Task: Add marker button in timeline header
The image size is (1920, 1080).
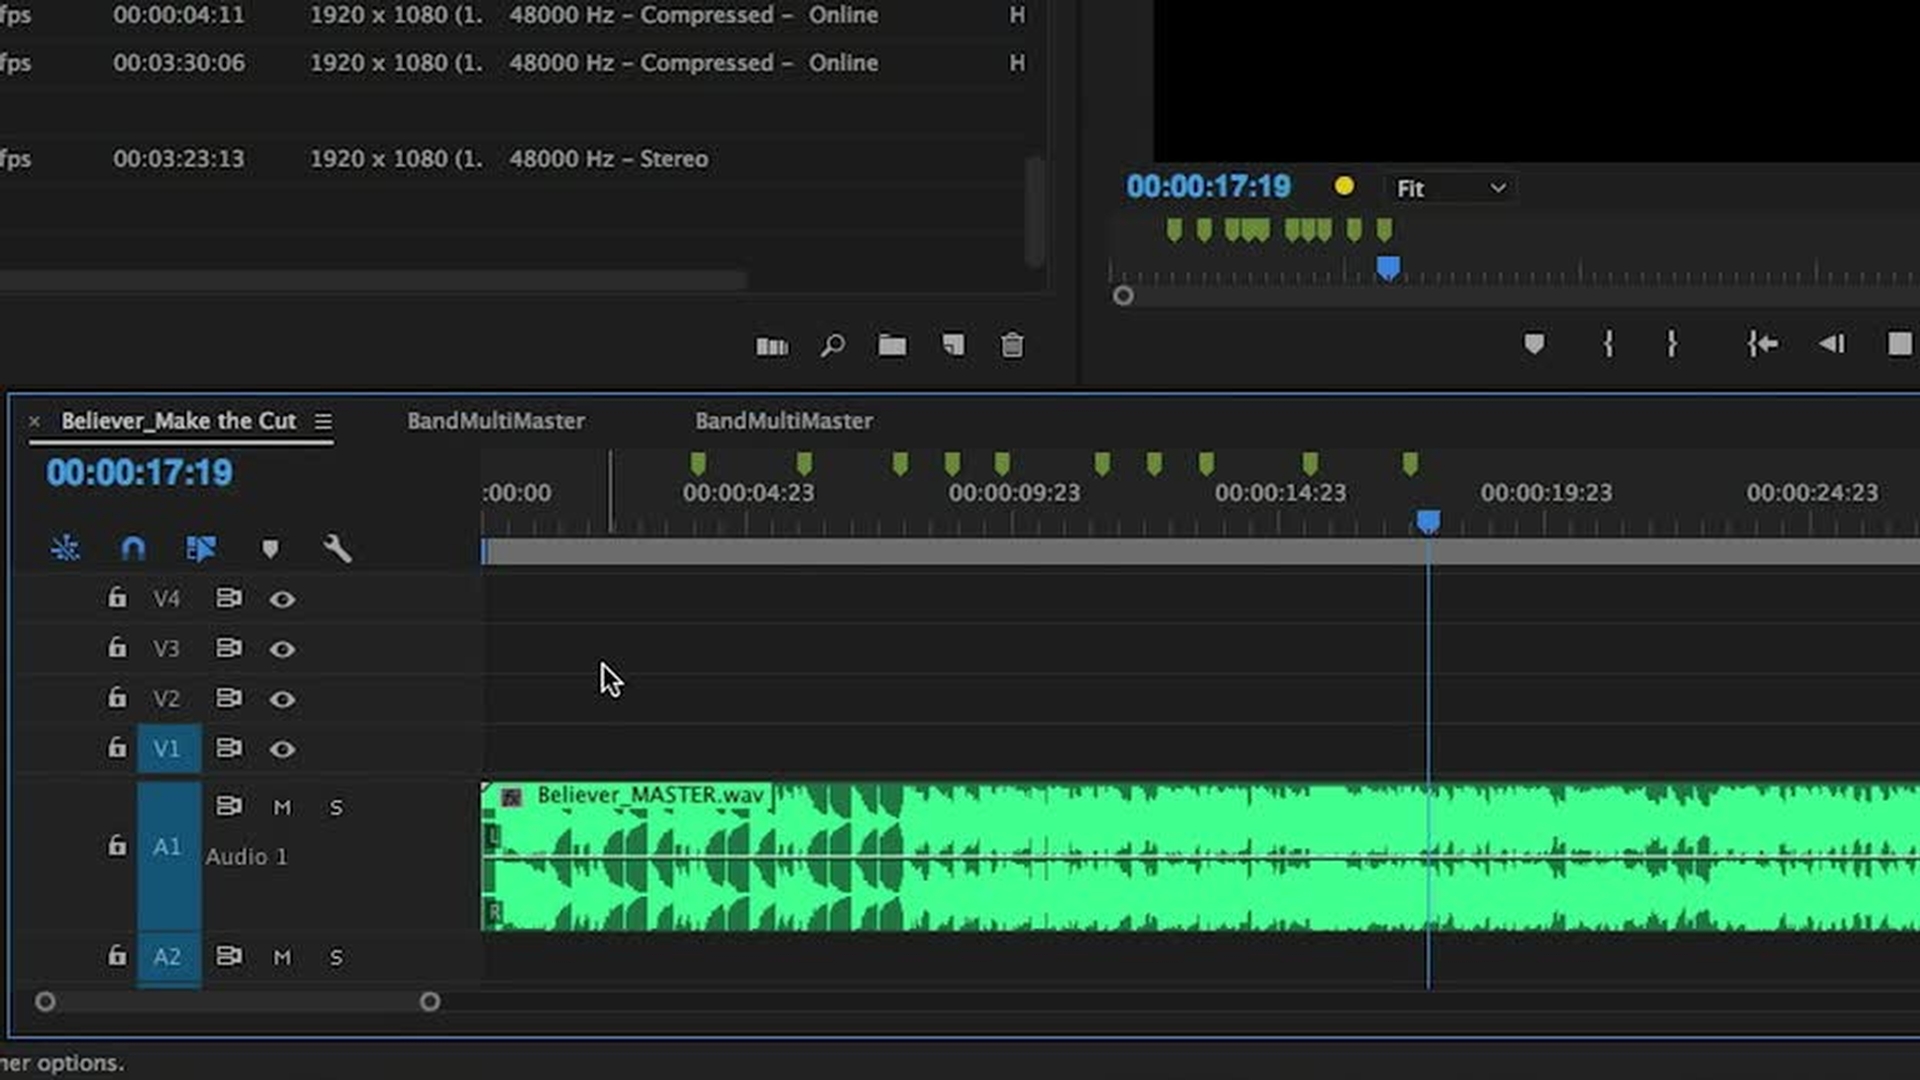Action: [x=270, y=548]
